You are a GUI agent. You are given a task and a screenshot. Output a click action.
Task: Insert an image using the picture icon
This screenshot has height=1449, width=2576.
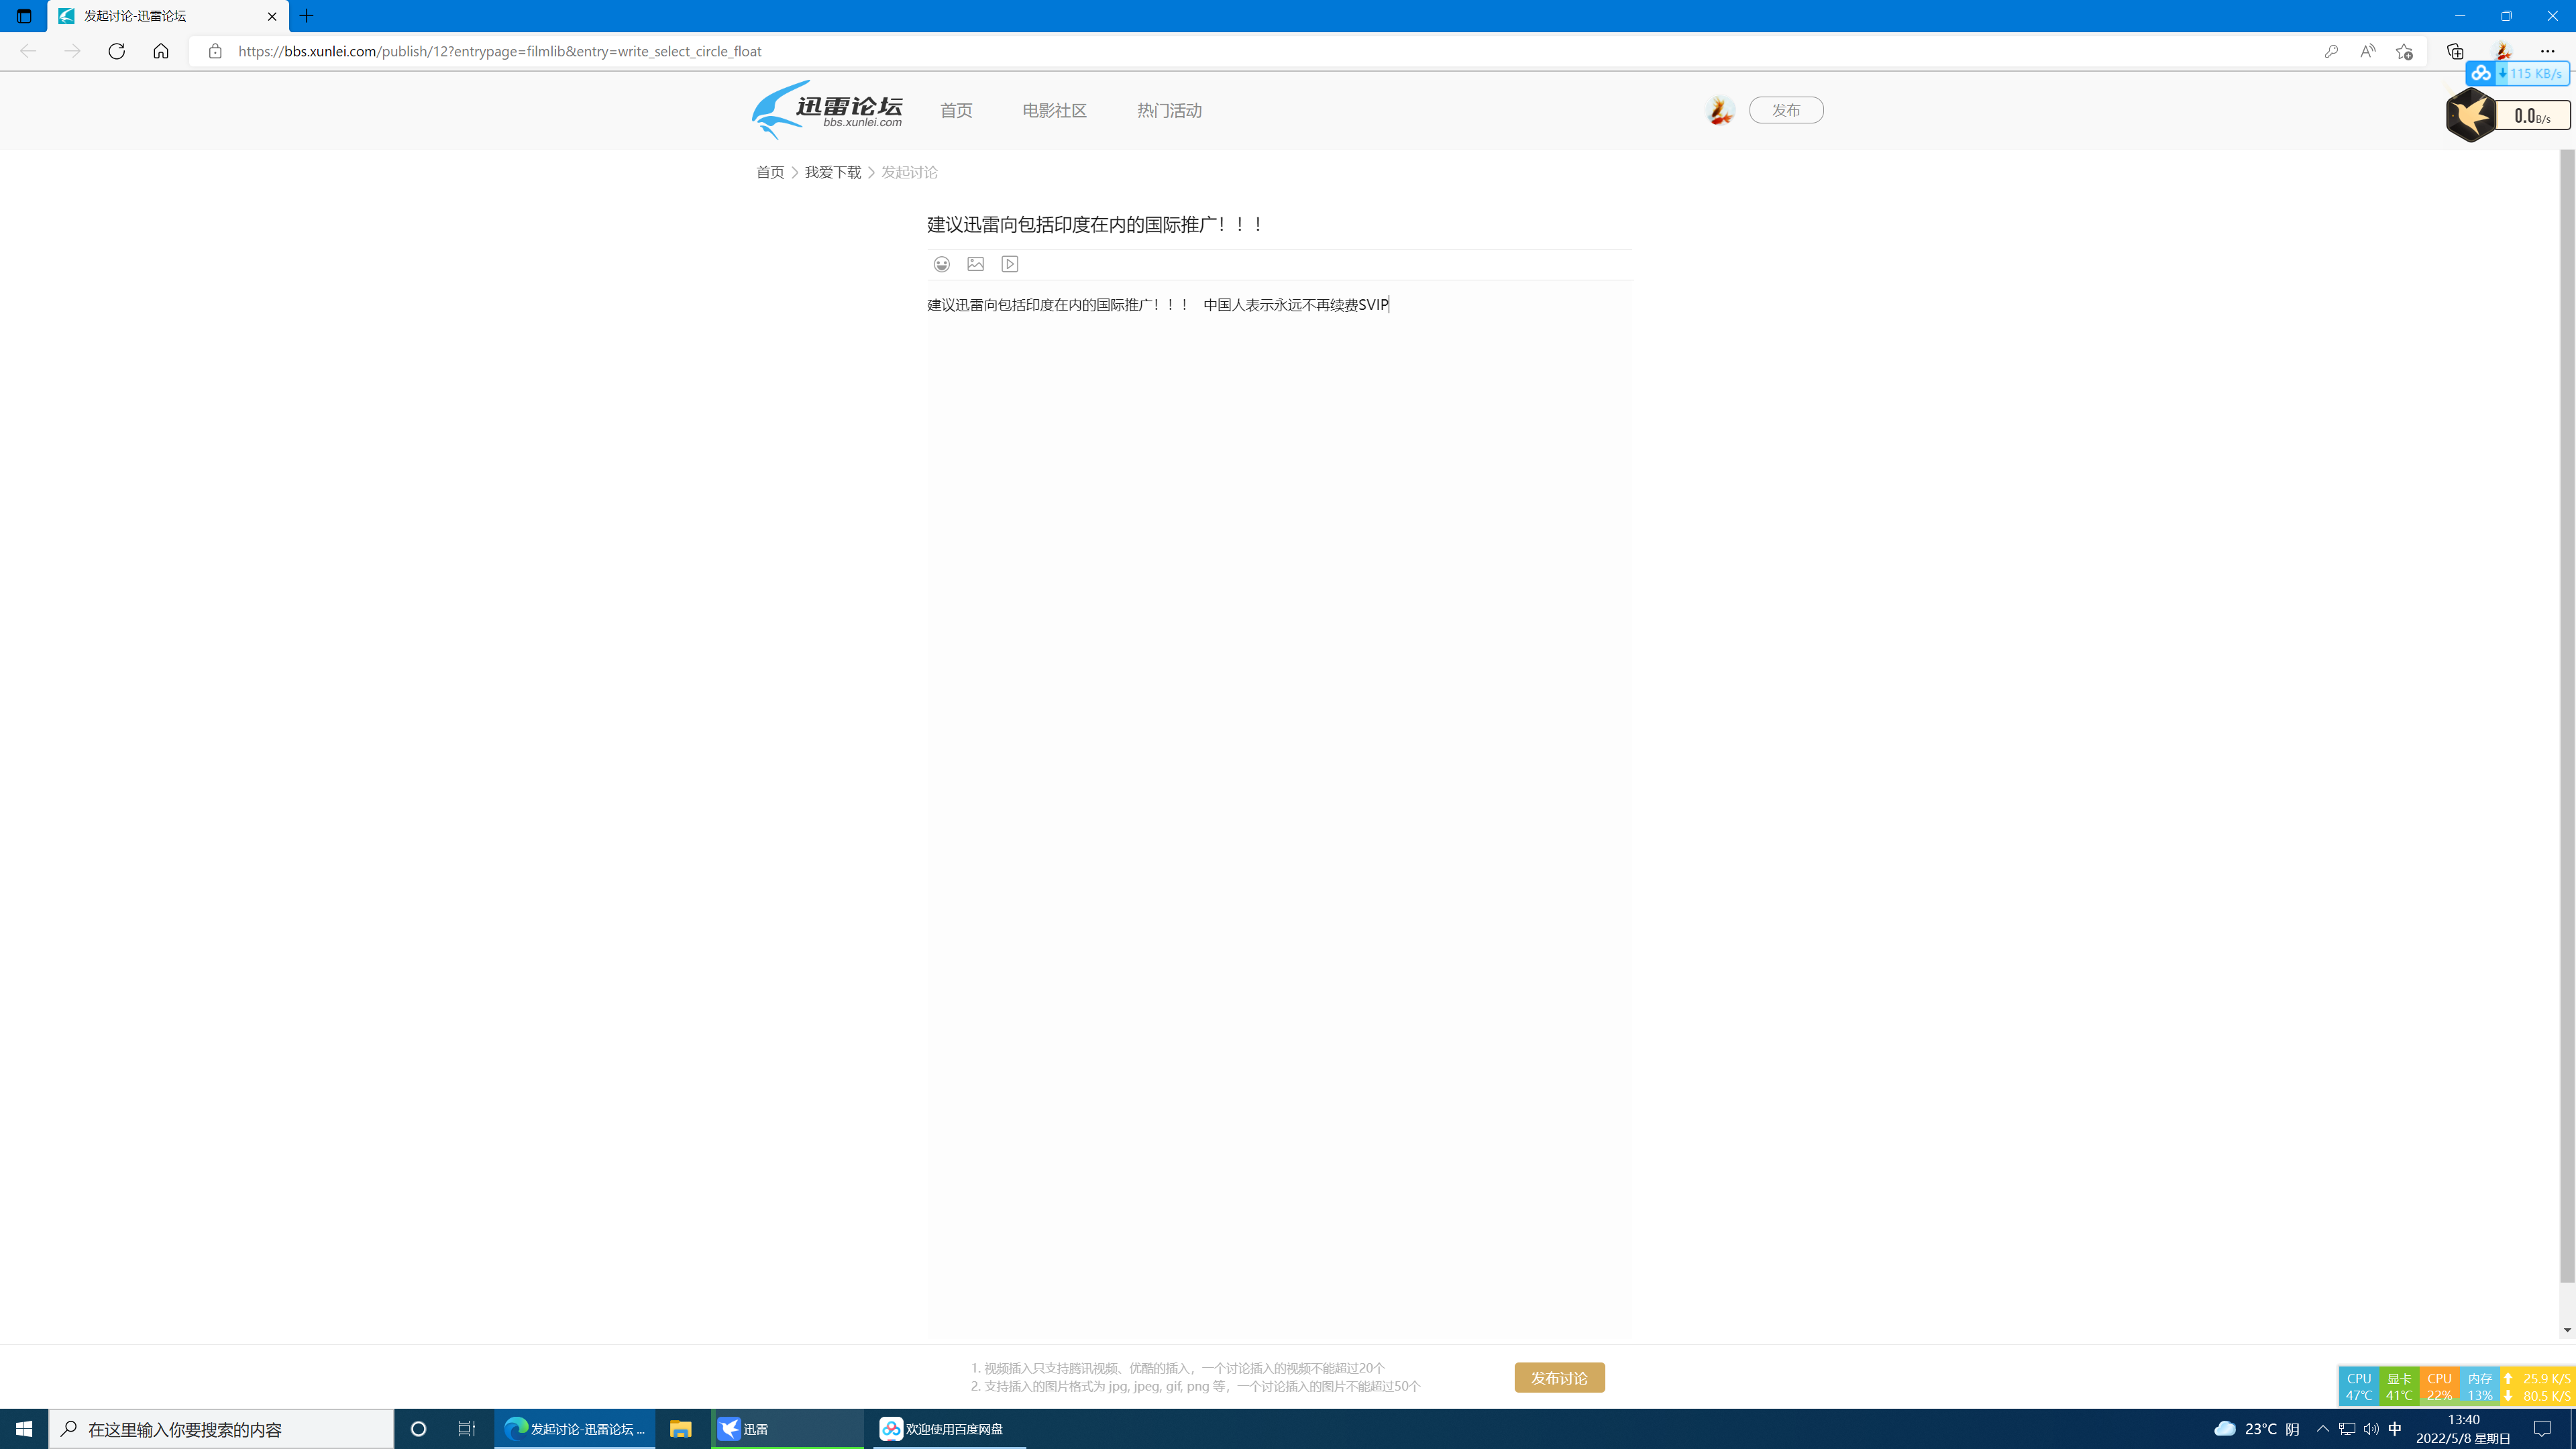point(975,264)
